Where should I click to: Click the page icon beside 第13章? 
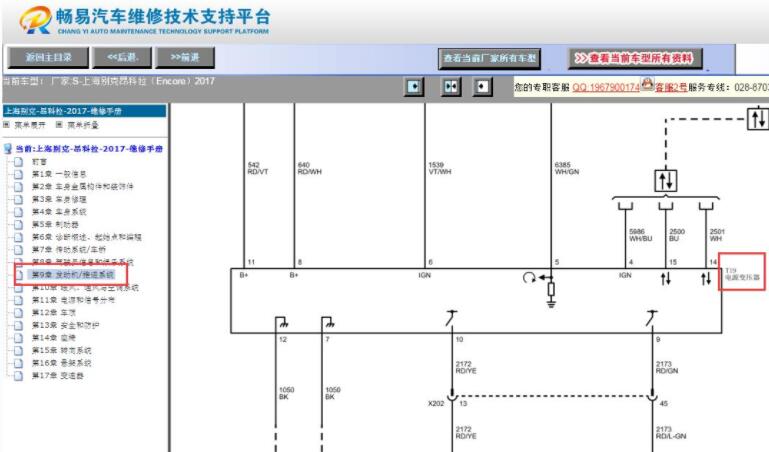(18, 325)
